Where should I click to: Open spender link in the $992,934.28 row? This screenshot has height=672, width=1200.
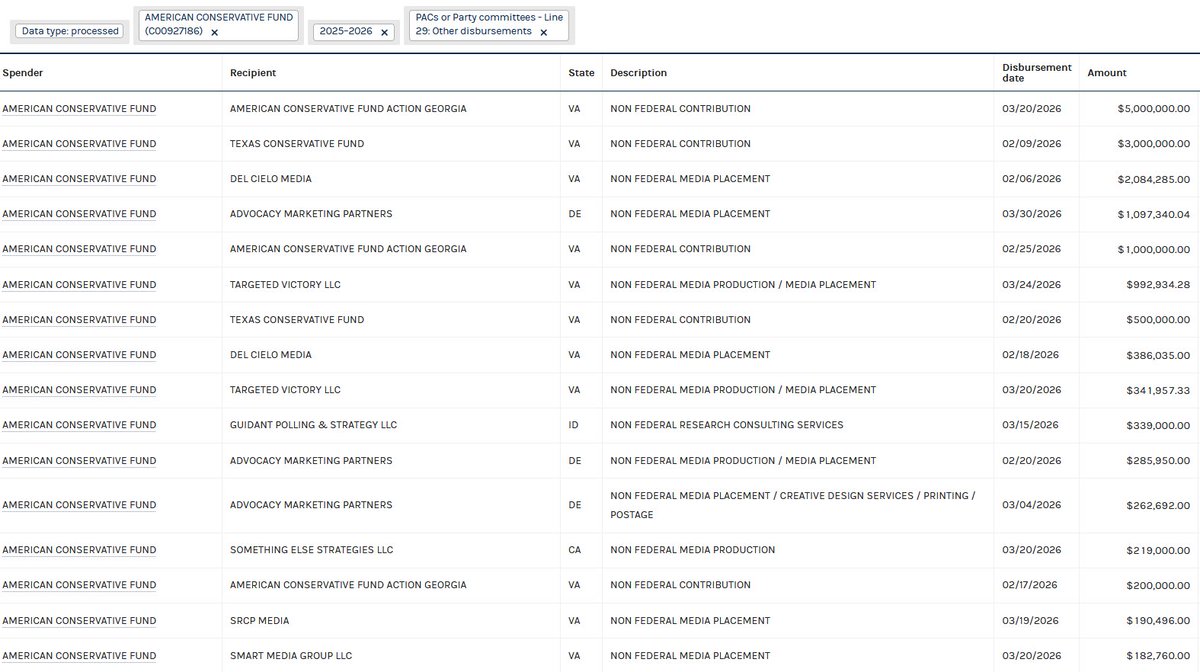(79, 284)
